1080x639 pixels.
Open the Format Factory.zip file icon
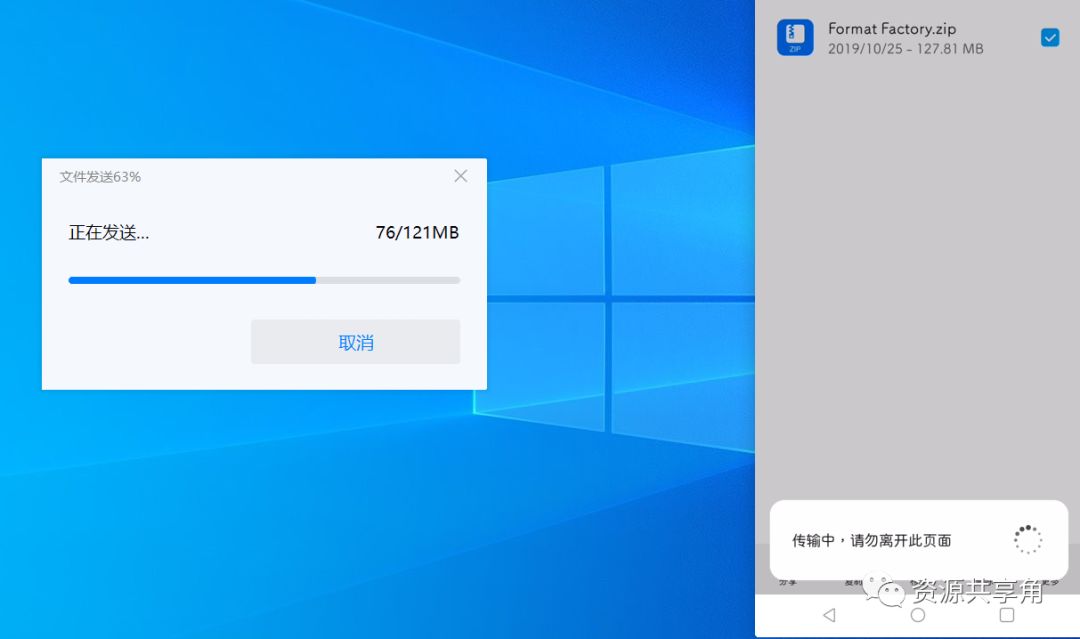tap(795, 37)
